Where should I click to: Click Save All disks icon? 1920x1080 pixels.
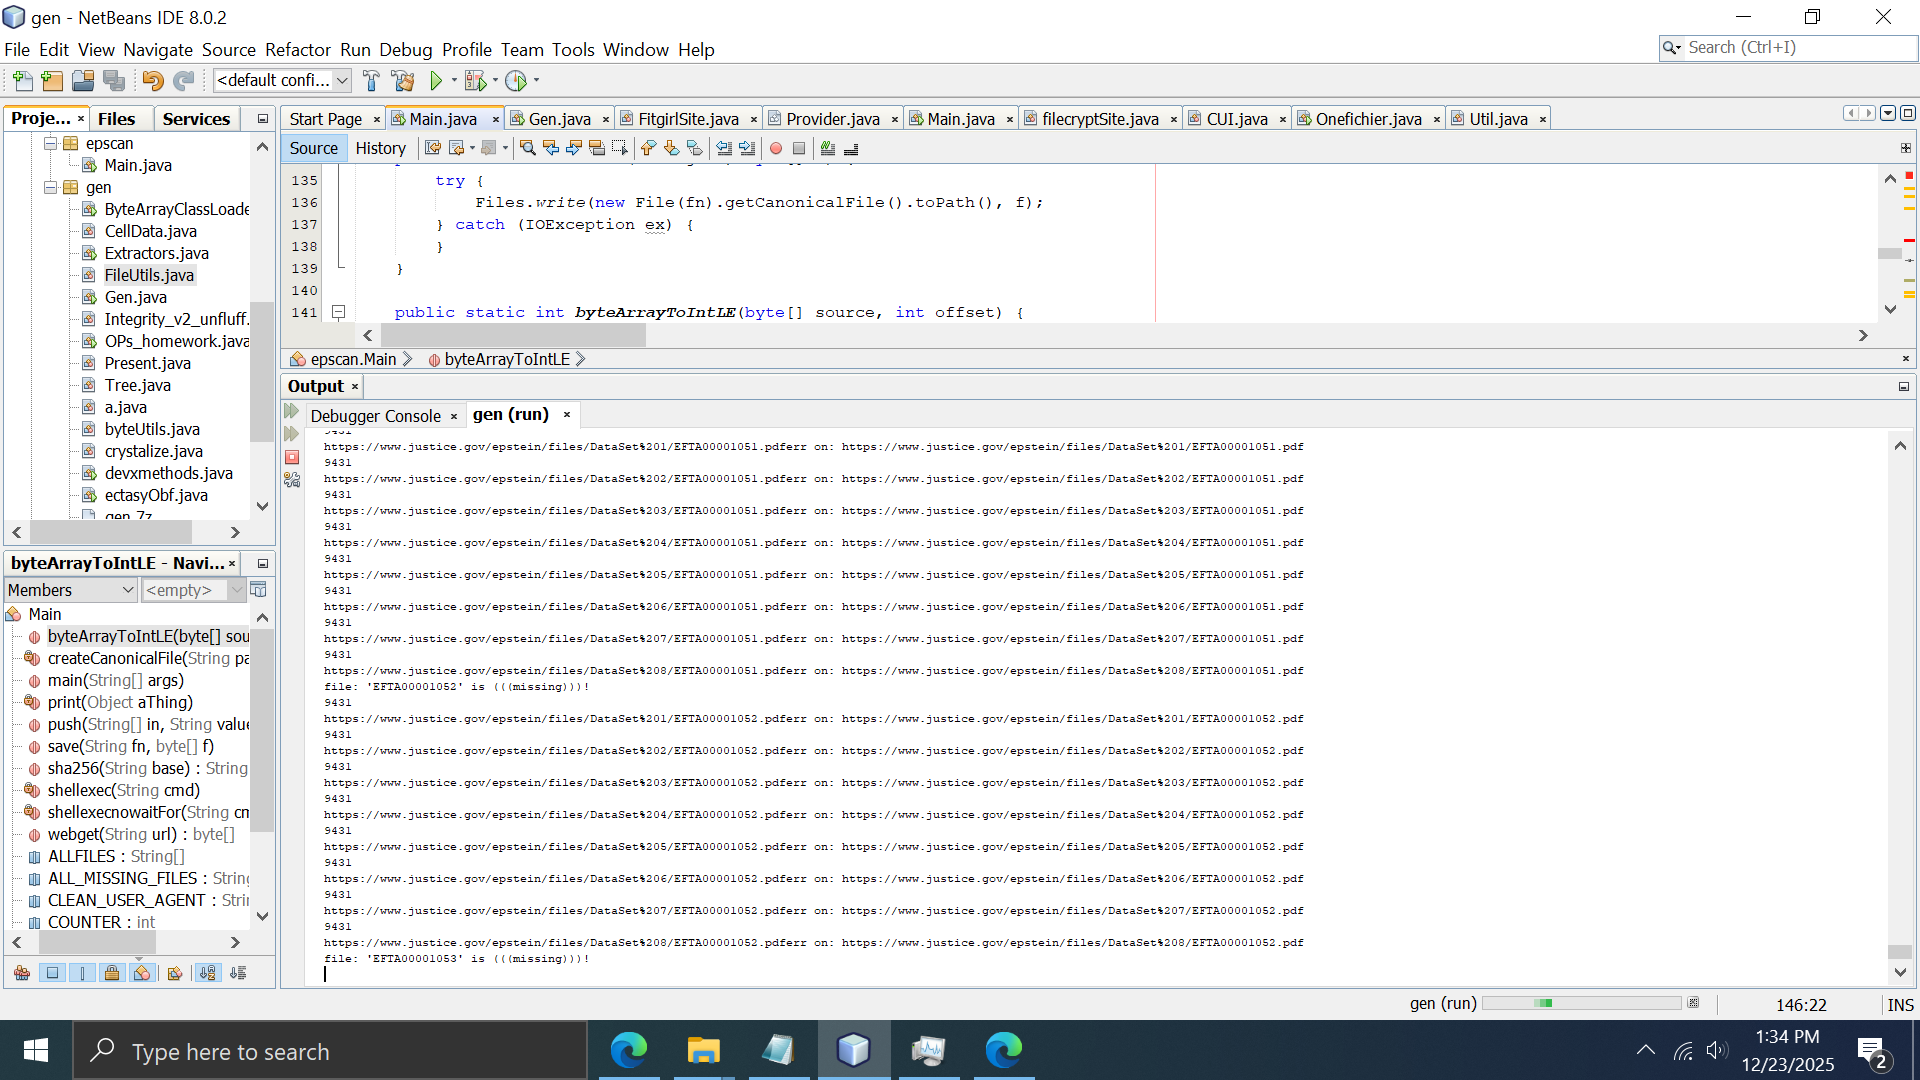pyautogui.click(x=115, y=80)
